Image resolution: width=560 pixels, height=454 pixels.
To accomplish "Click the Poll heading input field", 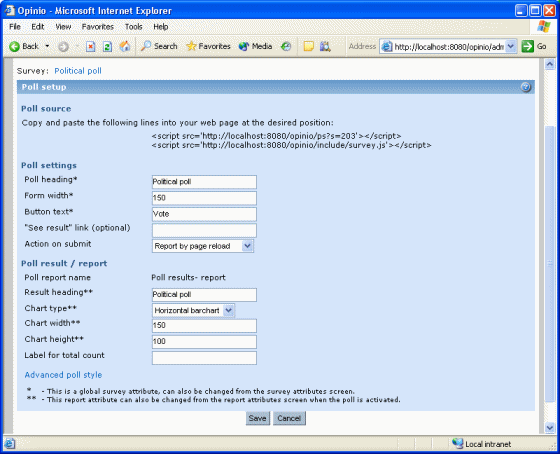I will pyautogui.click(x=204, y=182).
